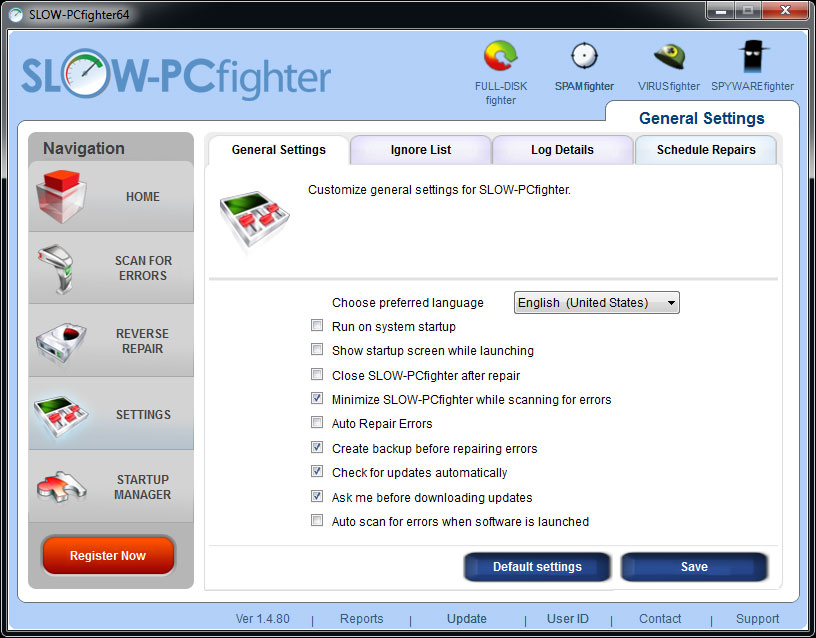The width and height of the screenshot is (816, 638).
Task: Uncheck Minimize SLOW-PCfighter while scanning
Action: point(317,398)
